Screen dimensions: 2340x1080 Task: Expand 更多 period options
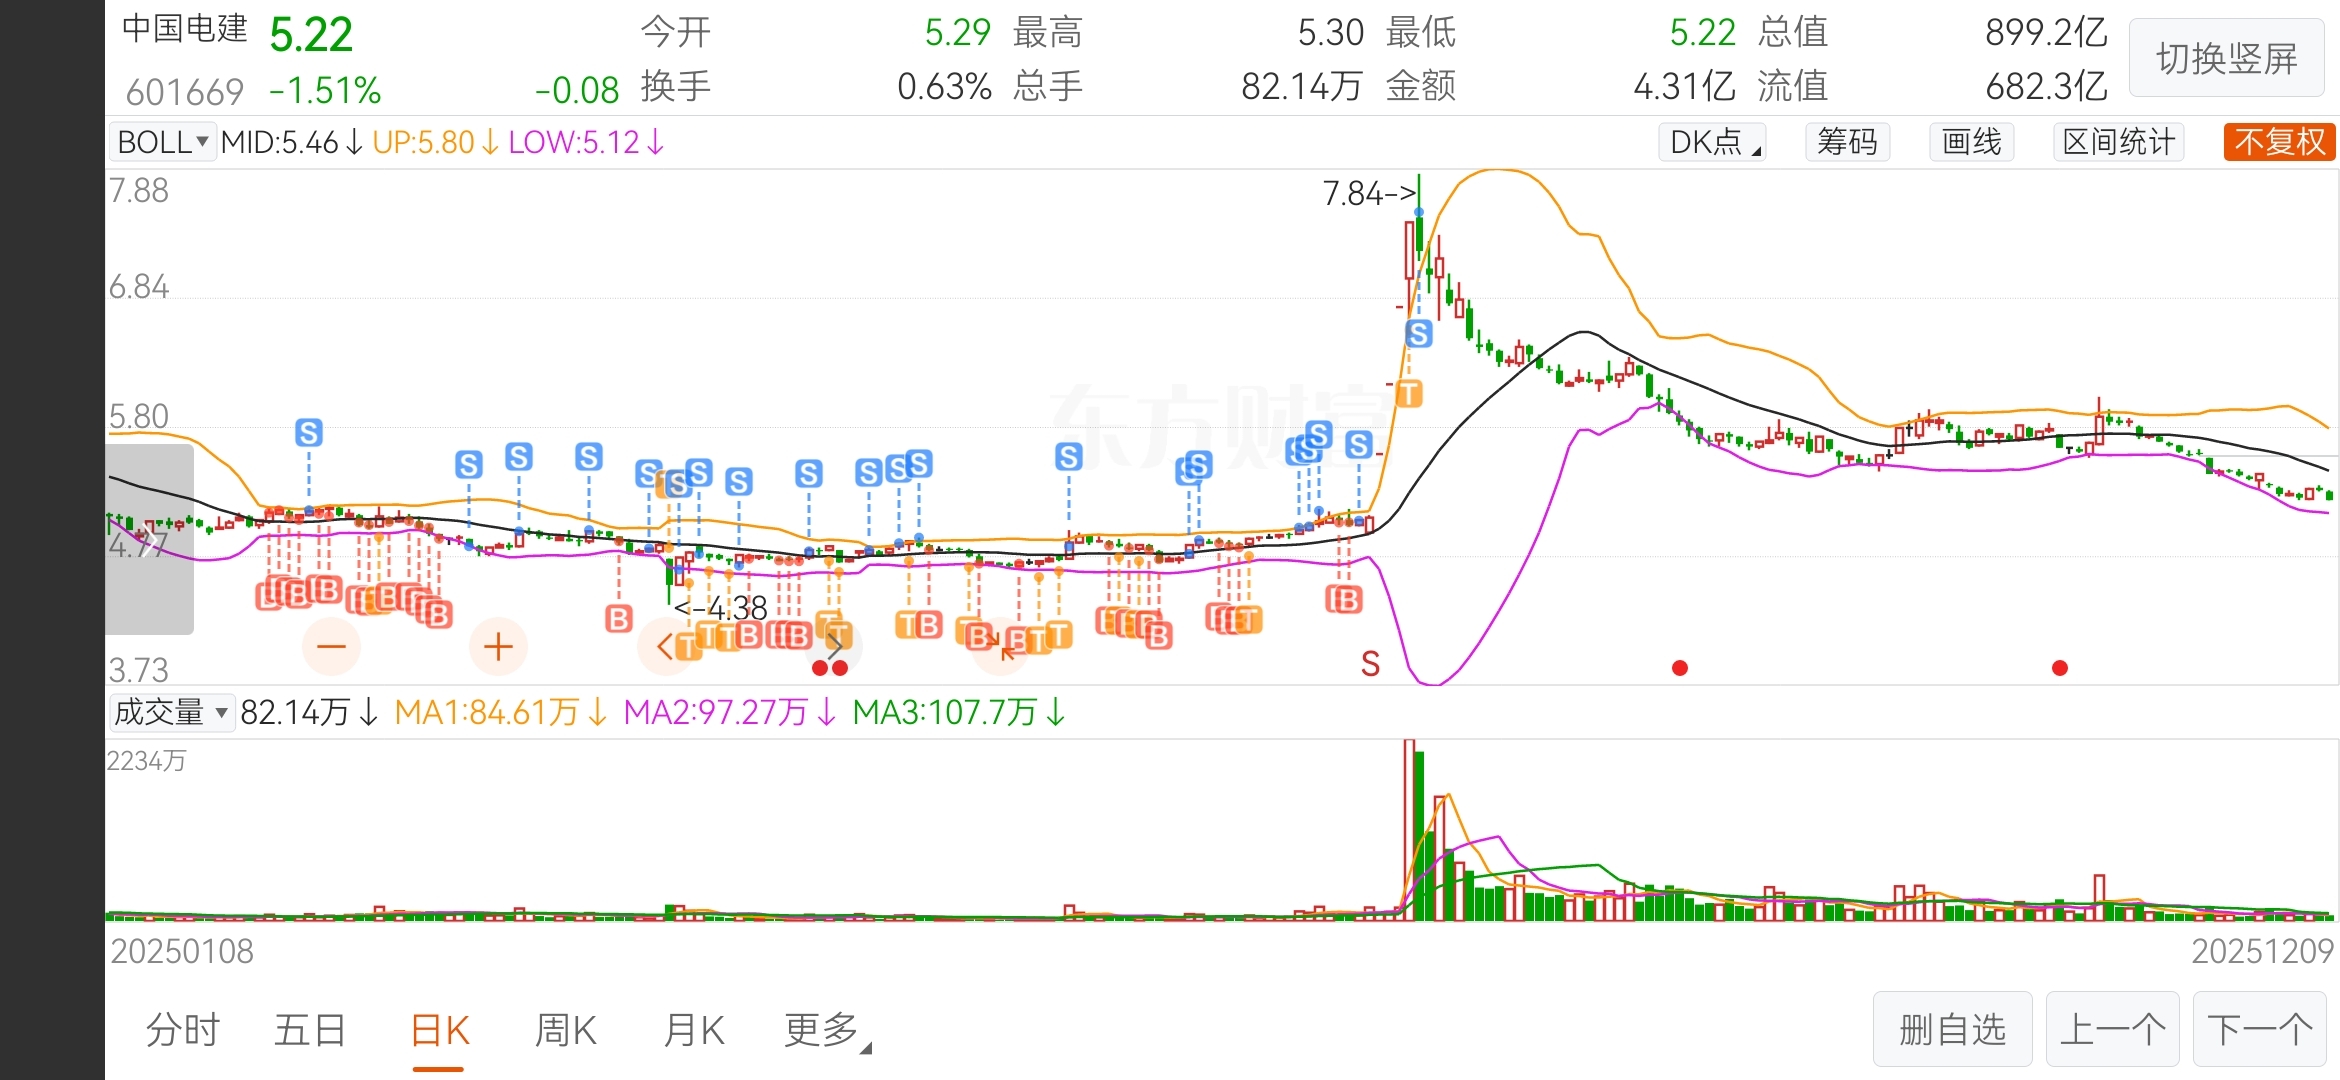[827, 1030]
